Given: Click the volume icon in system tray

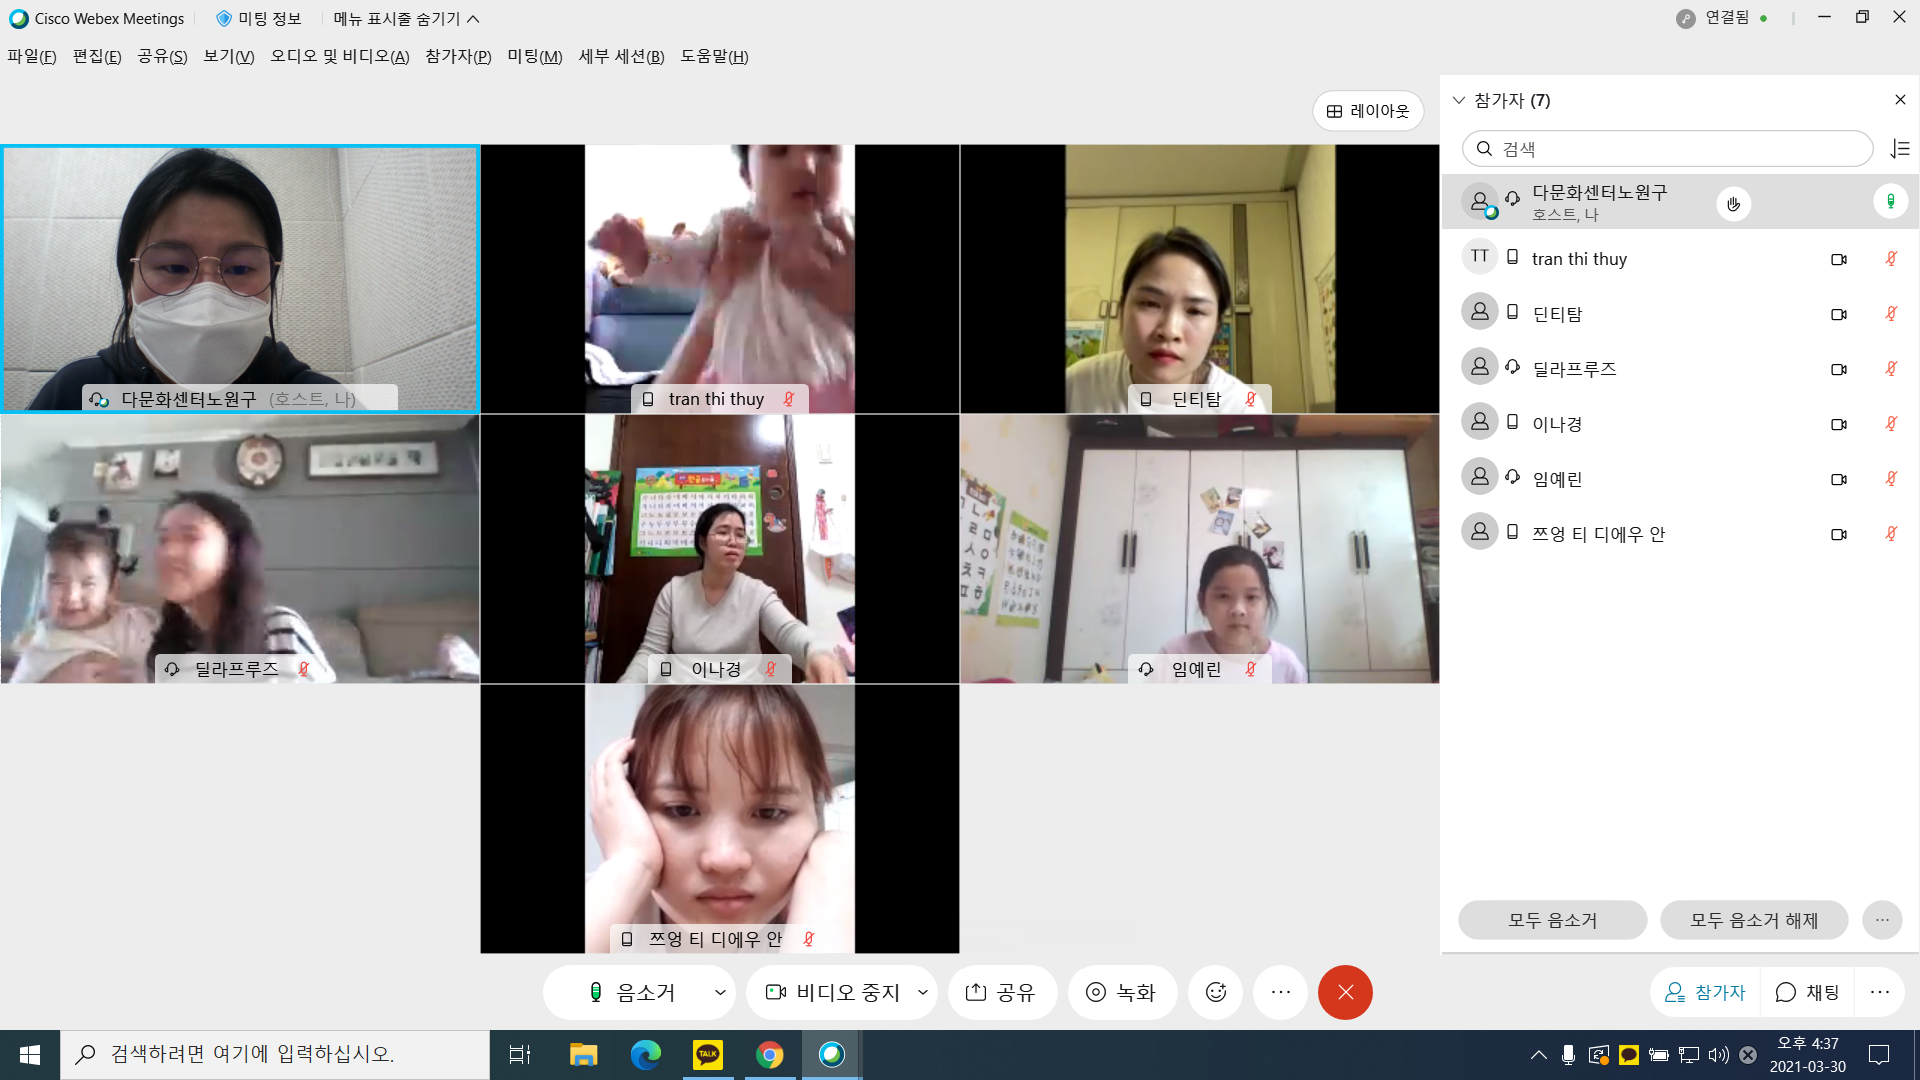Looking at the screenshot, I should point(1718,1054).
